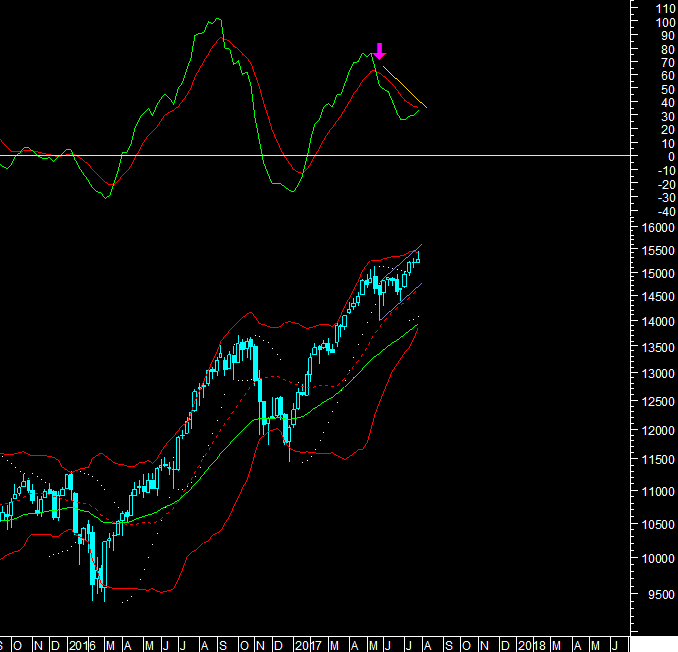Select the 100 indicator scale value
Image resolution: width=678 pixels, height=652 pixels.
click(665, 22)
